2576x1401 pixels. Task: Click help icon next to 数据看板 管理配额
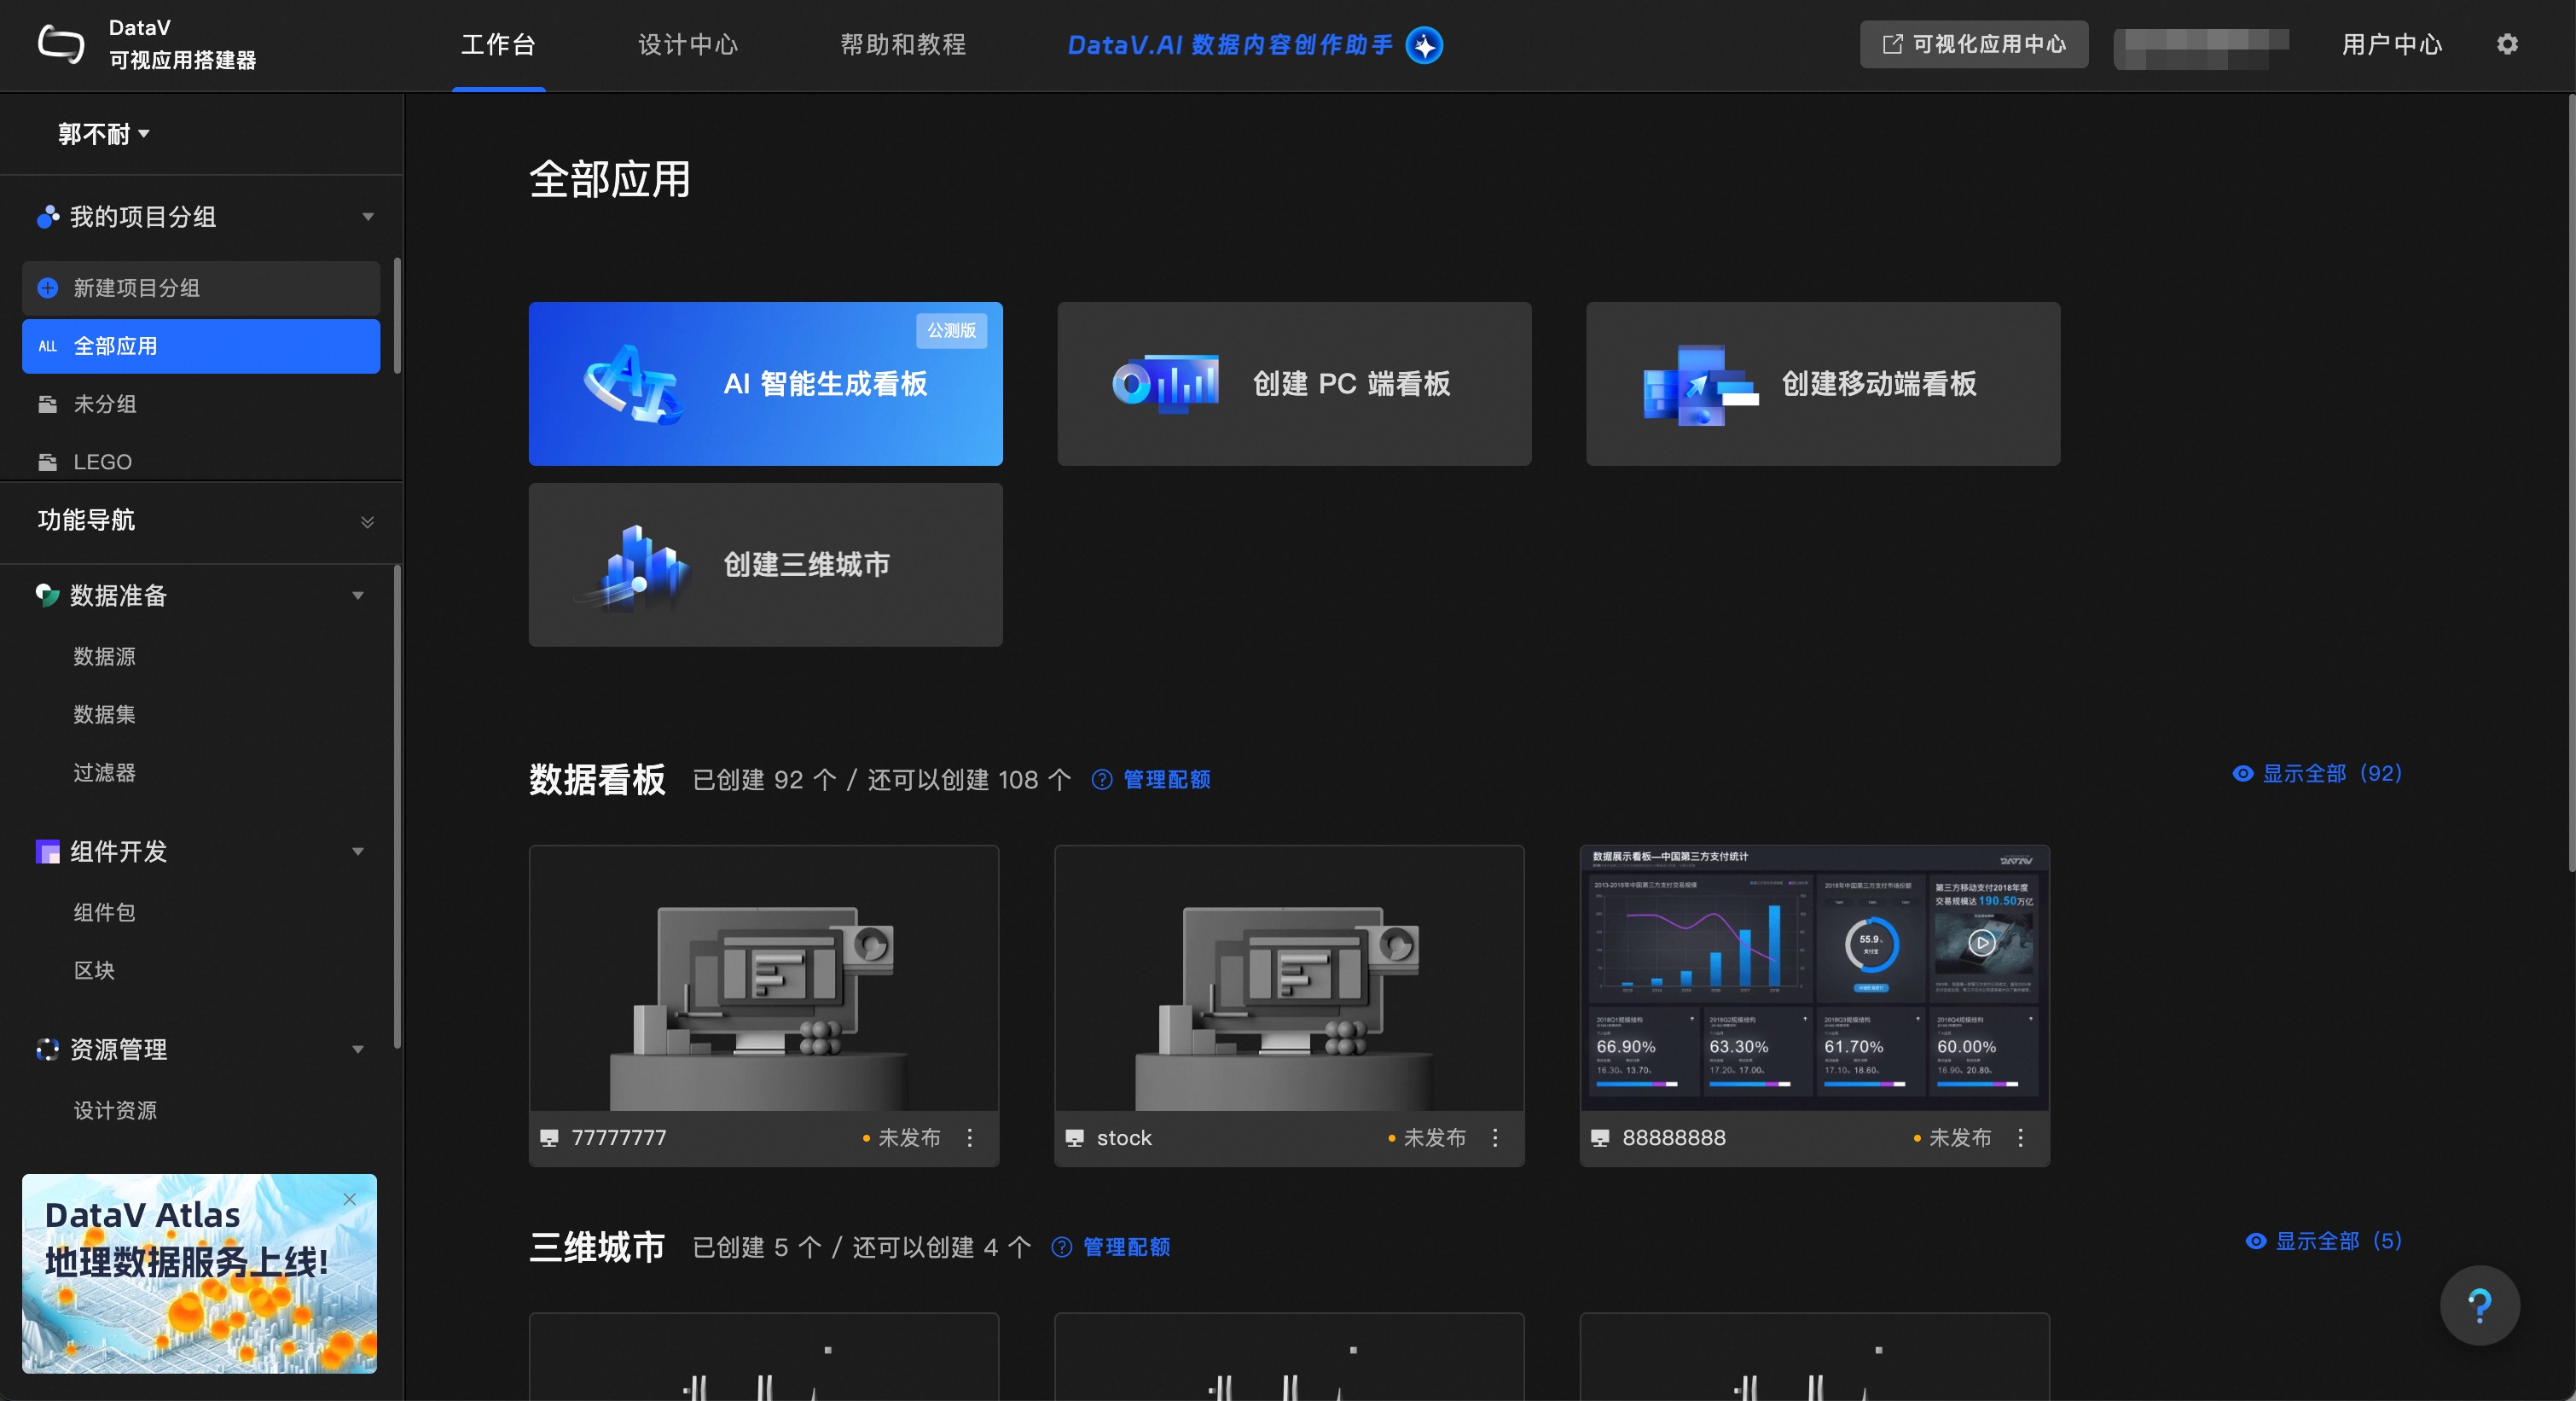1101,779
